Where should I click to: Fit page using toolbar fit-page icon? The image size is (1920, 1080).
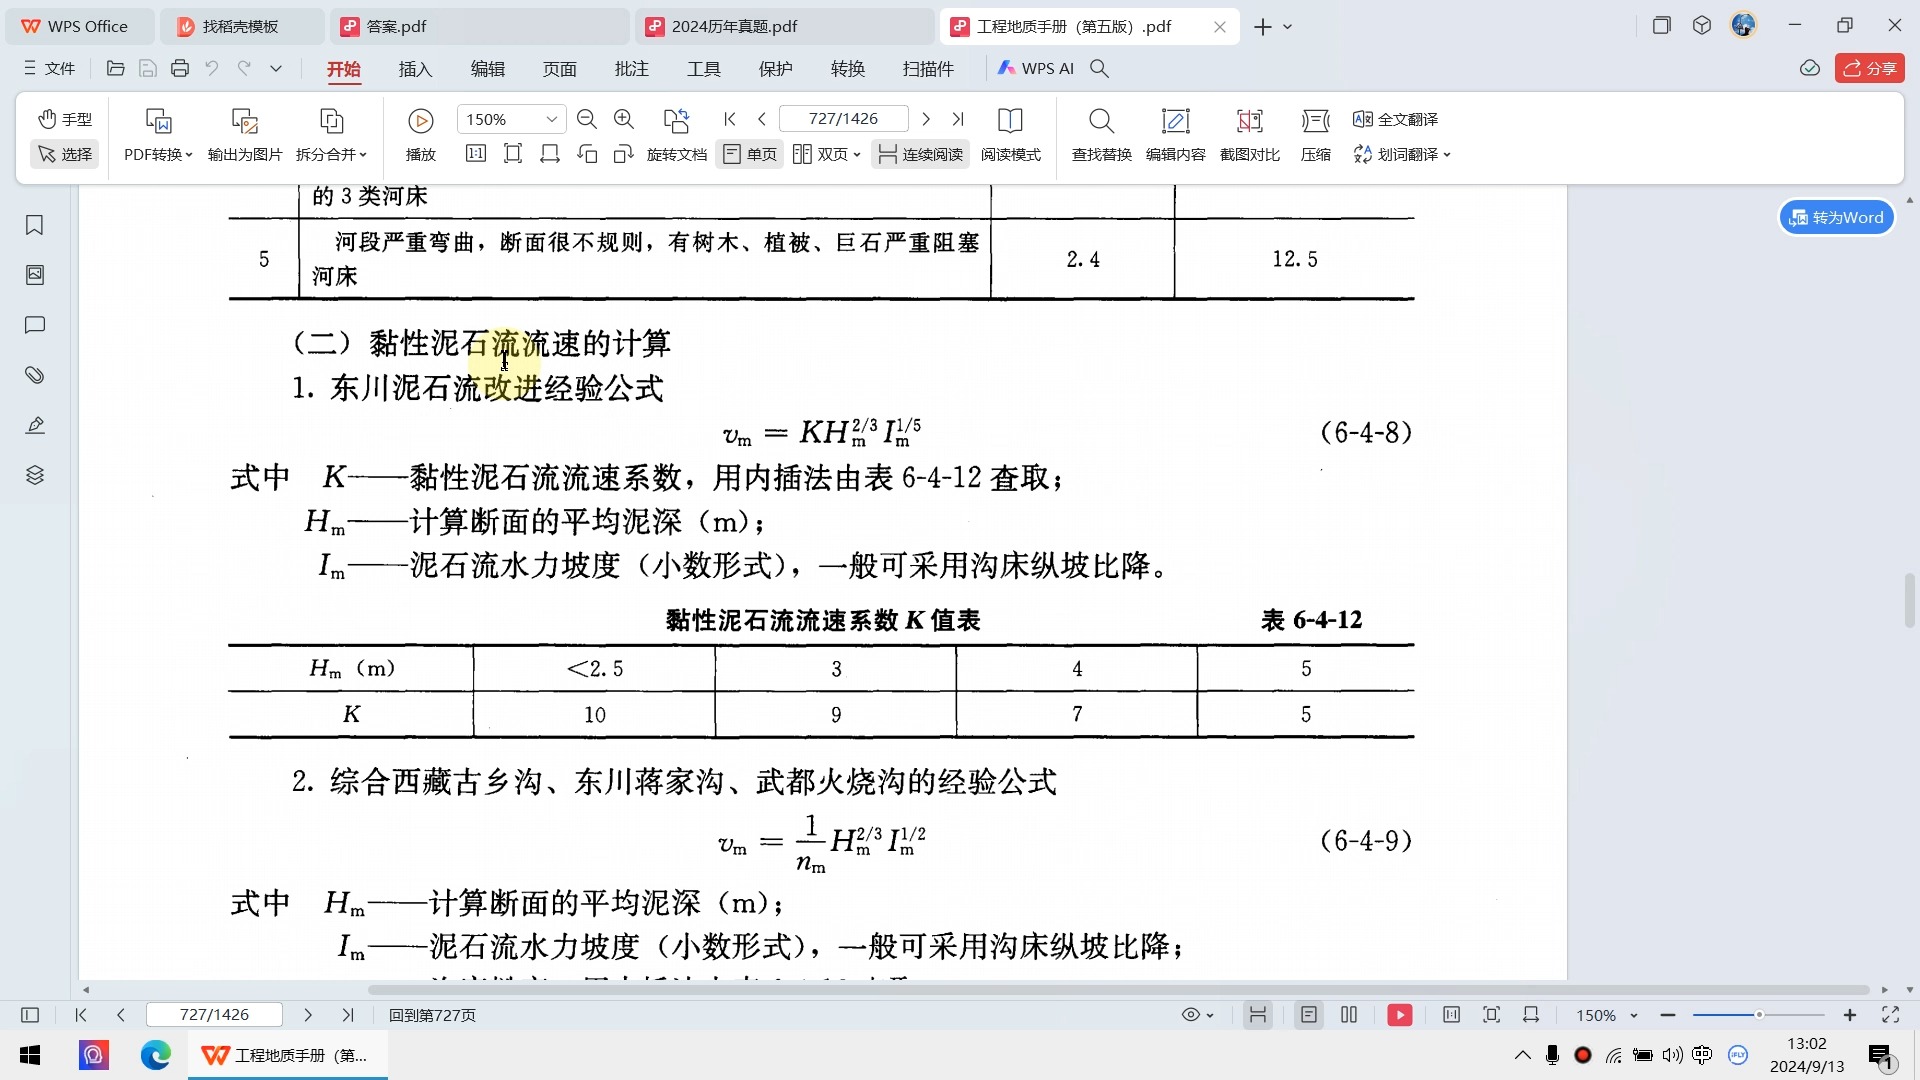[513, 153]
